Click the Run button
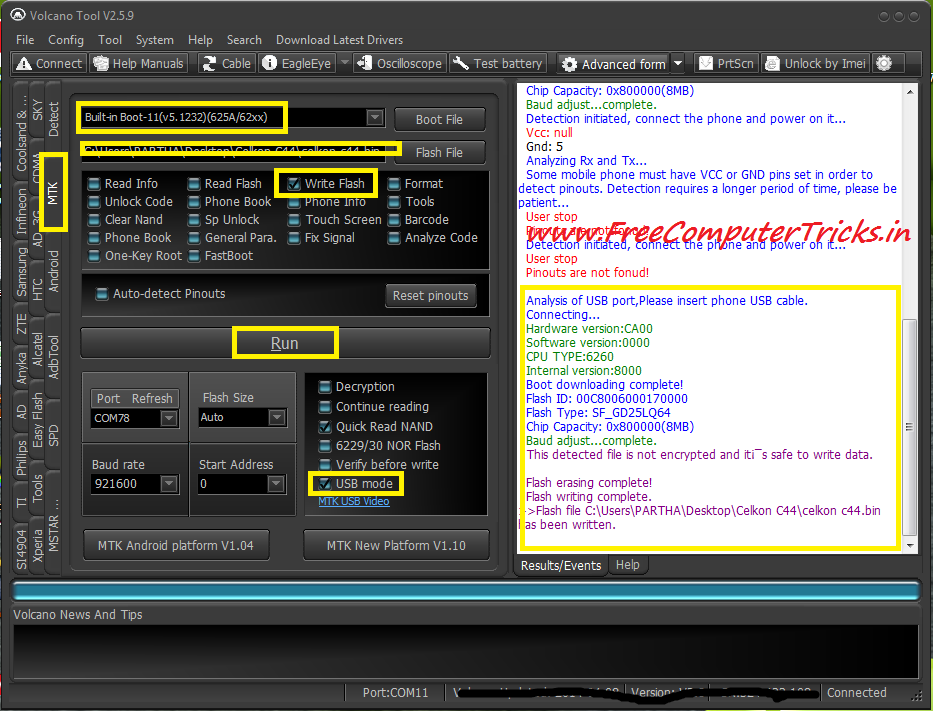The image size is (933, 711). pos(285,343)
